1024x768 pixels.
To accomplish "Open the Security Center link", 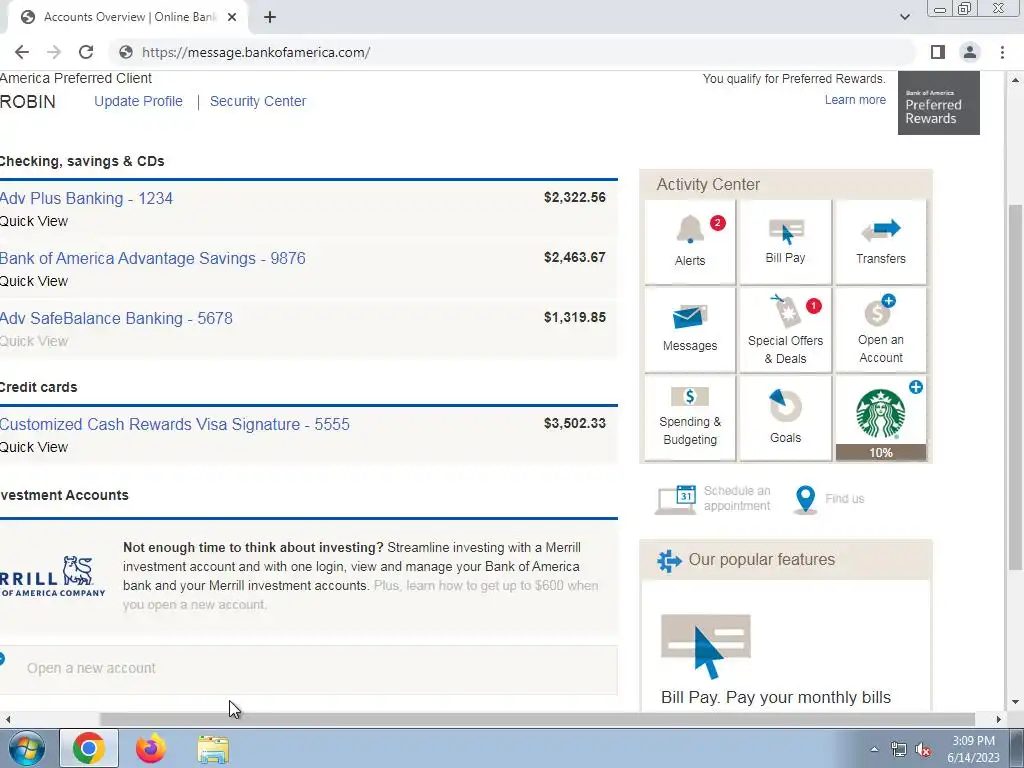I will pos(258,101).
